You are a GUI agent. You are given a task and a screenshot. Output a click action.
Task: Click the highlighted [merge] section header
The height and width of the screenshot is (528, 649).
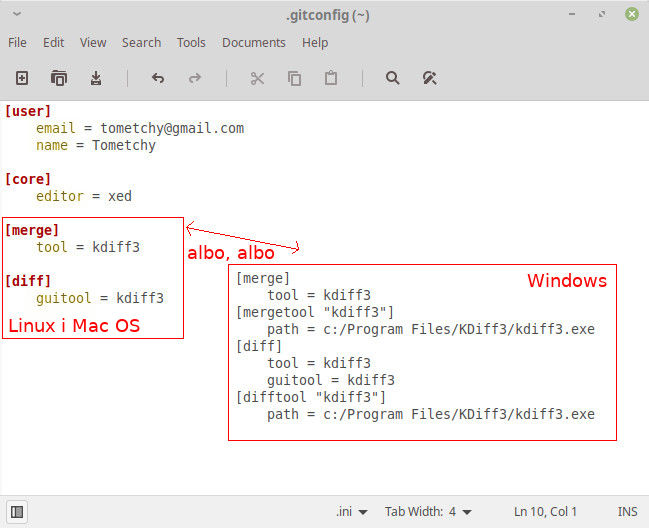click(32, 230)
